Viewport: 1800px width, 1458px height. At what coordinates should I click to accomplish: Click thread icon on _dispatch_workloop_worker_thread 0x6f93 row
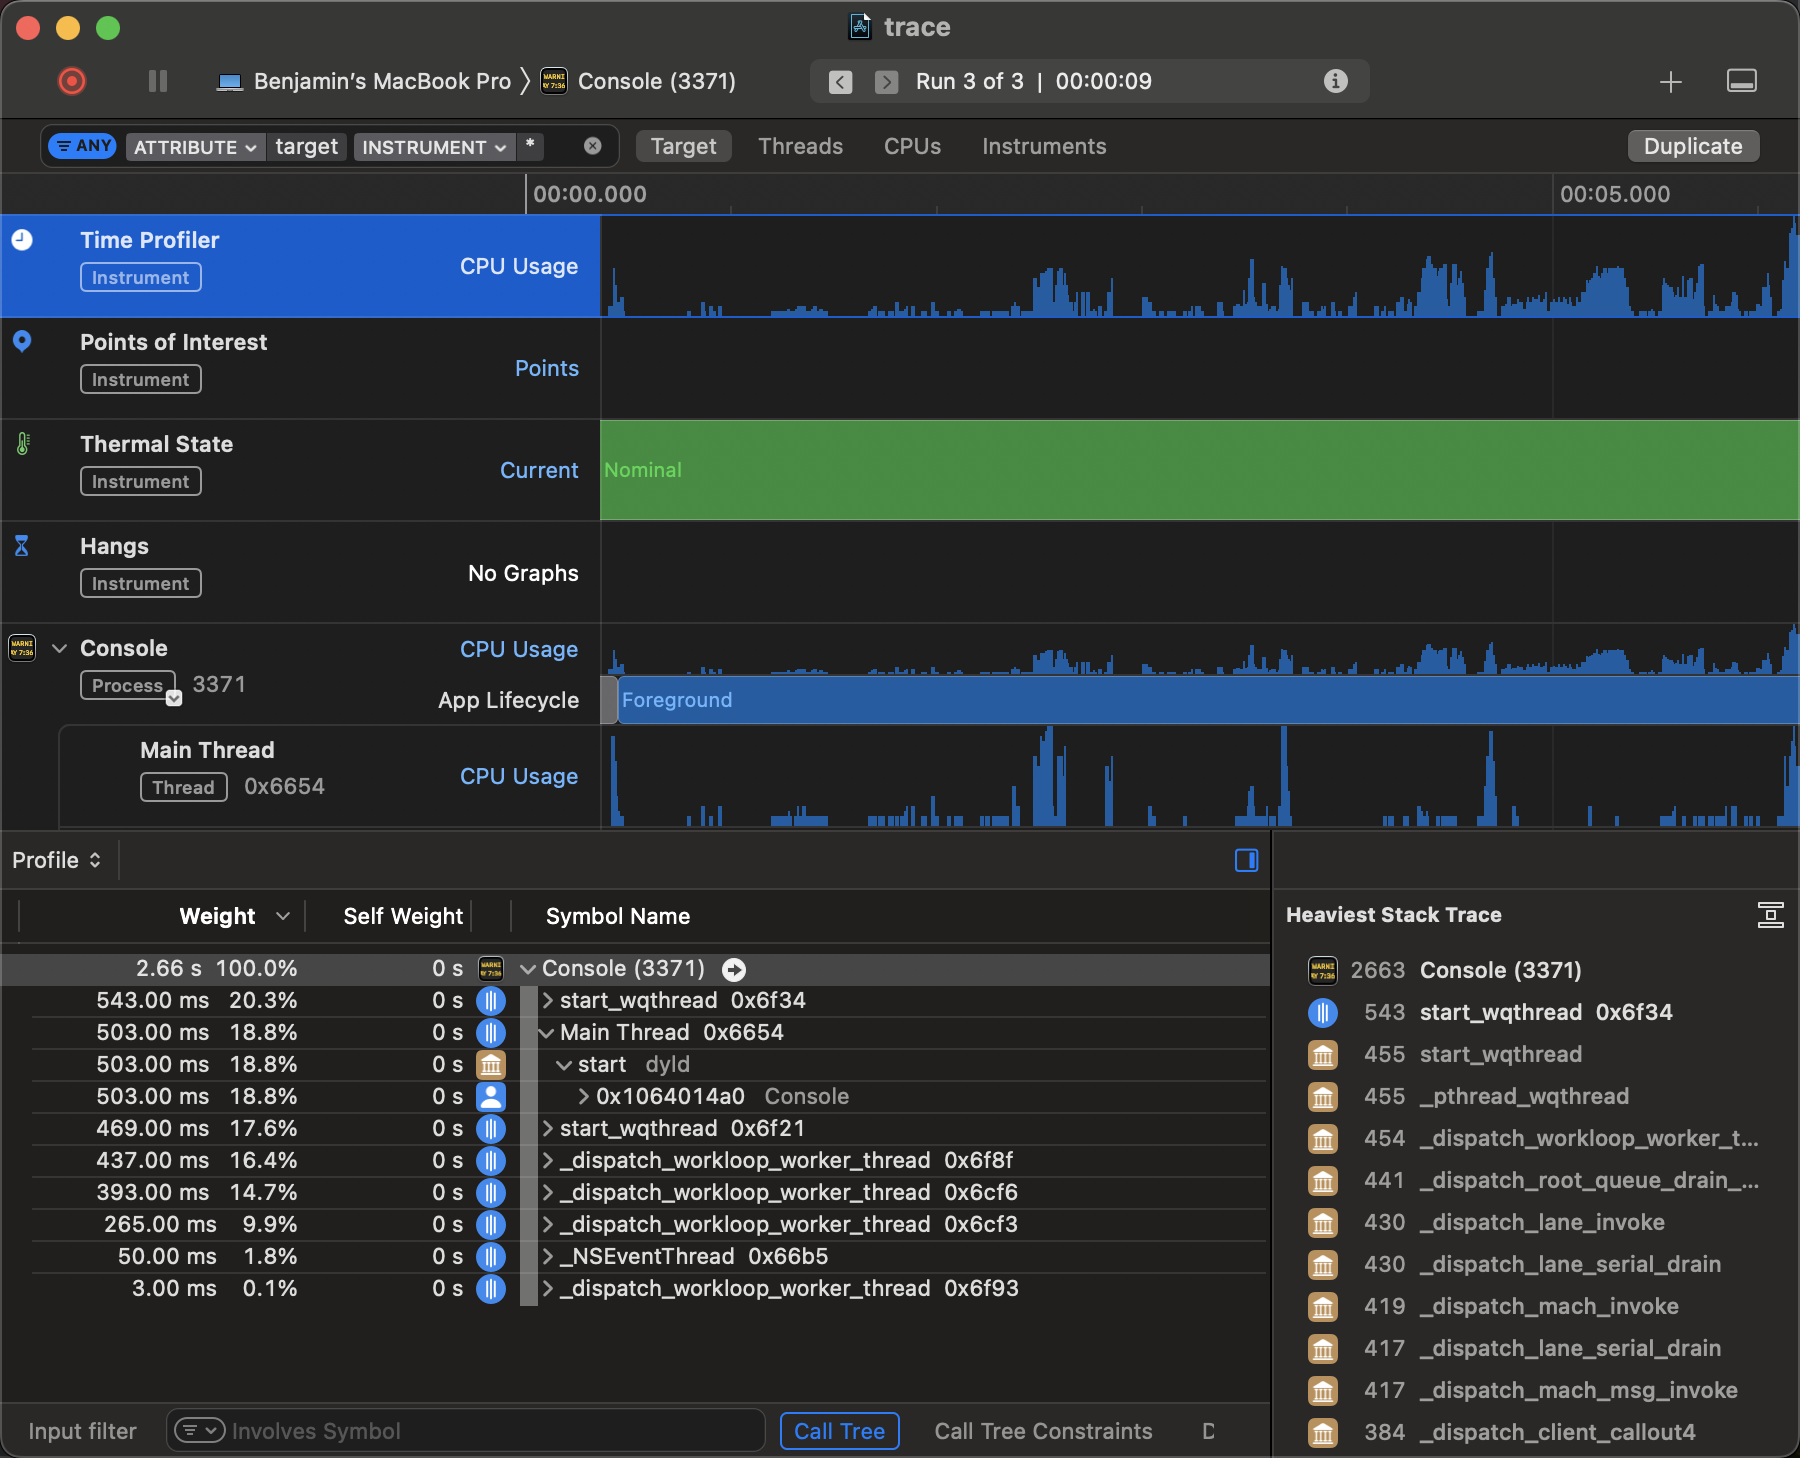tap(491, 1289)
